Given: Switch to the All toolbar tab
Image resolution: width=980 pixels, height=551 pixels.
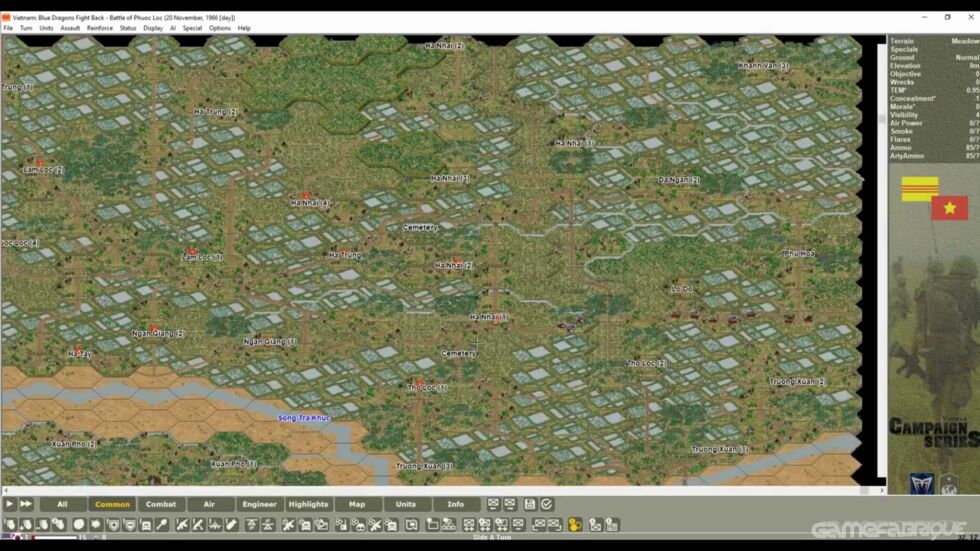Looking at the screenshot, I should [x=62, y=504].
